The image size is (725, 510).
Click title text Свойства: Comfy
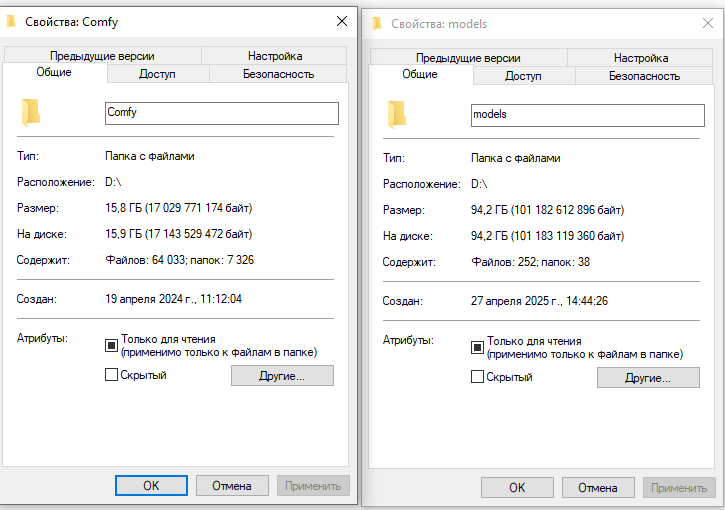pyautogui.click(x=72, y=22)
